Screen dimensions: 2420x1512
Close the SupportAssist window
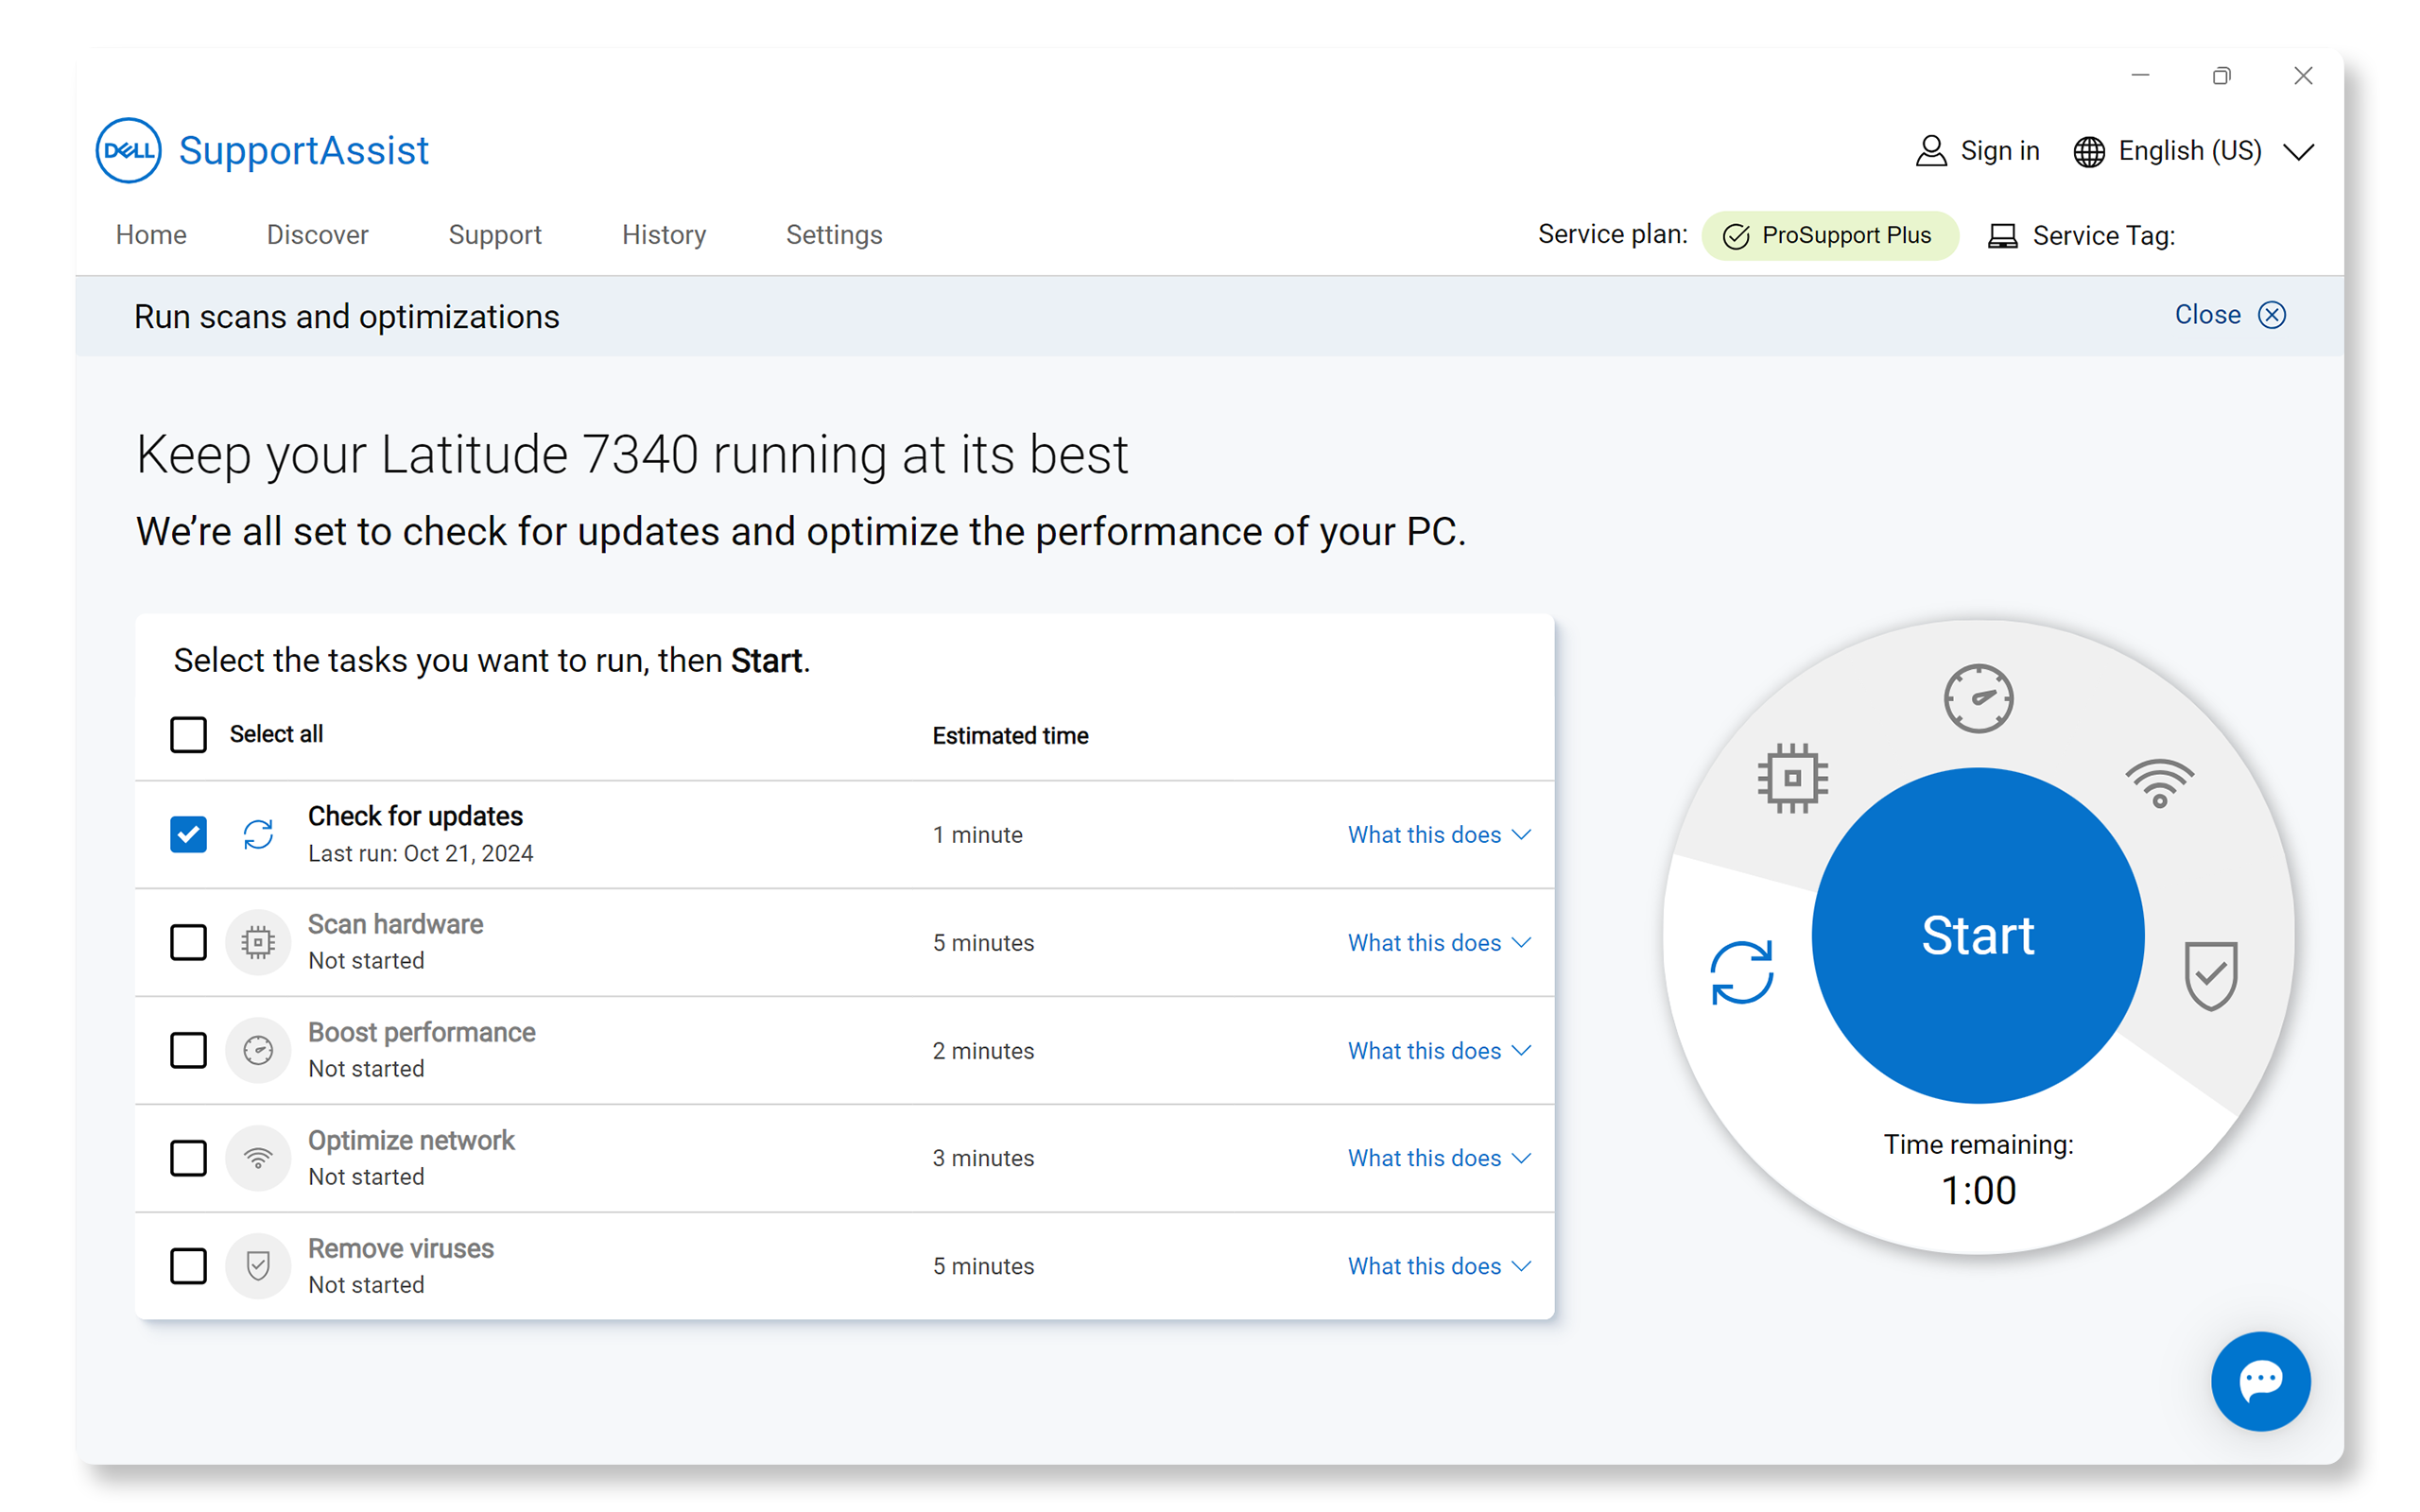2302,76
